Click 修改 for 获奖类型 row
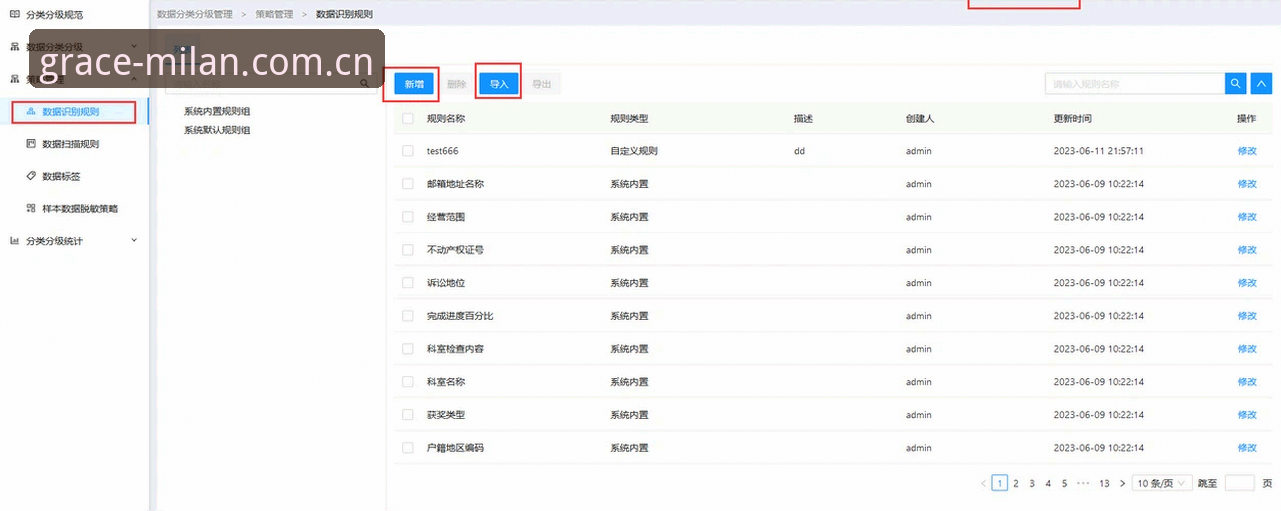Screen dimensions: 1281x511 pos(1247,415)
